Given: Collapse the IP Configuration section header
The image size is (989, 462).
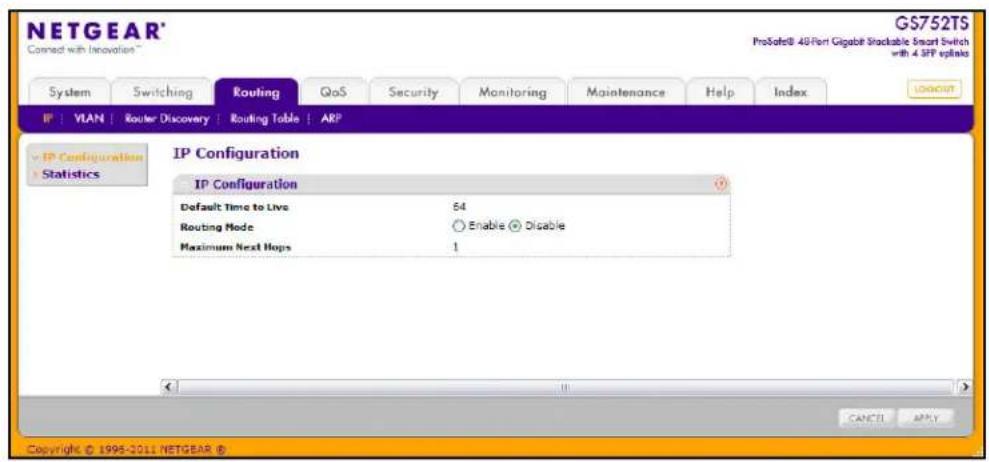Looking at the screenshot, I should [x=185, y=184].
